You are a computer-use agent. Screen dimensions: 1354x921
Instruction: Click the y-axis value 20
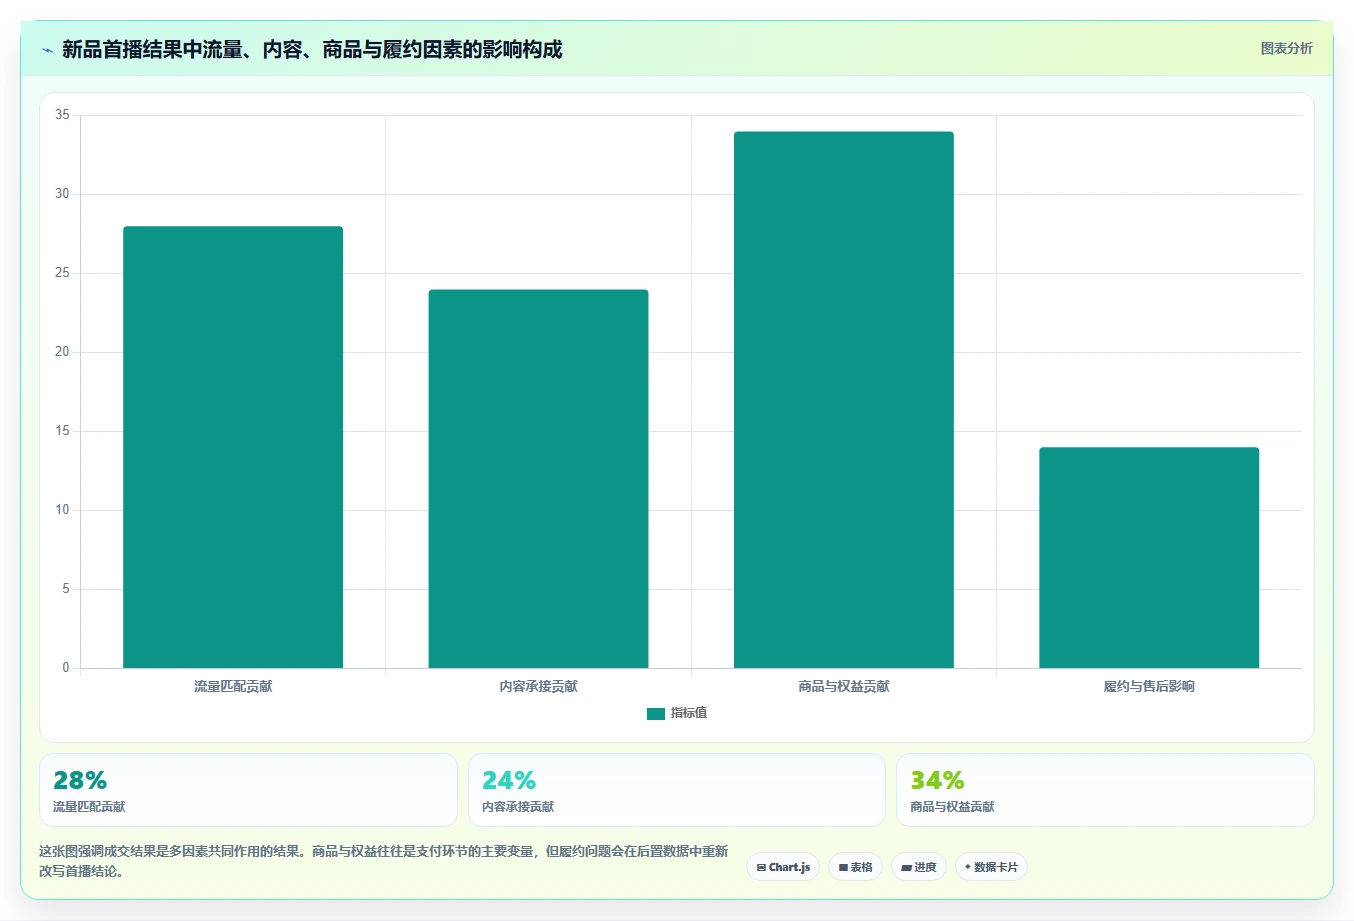[x=62, y=352]
